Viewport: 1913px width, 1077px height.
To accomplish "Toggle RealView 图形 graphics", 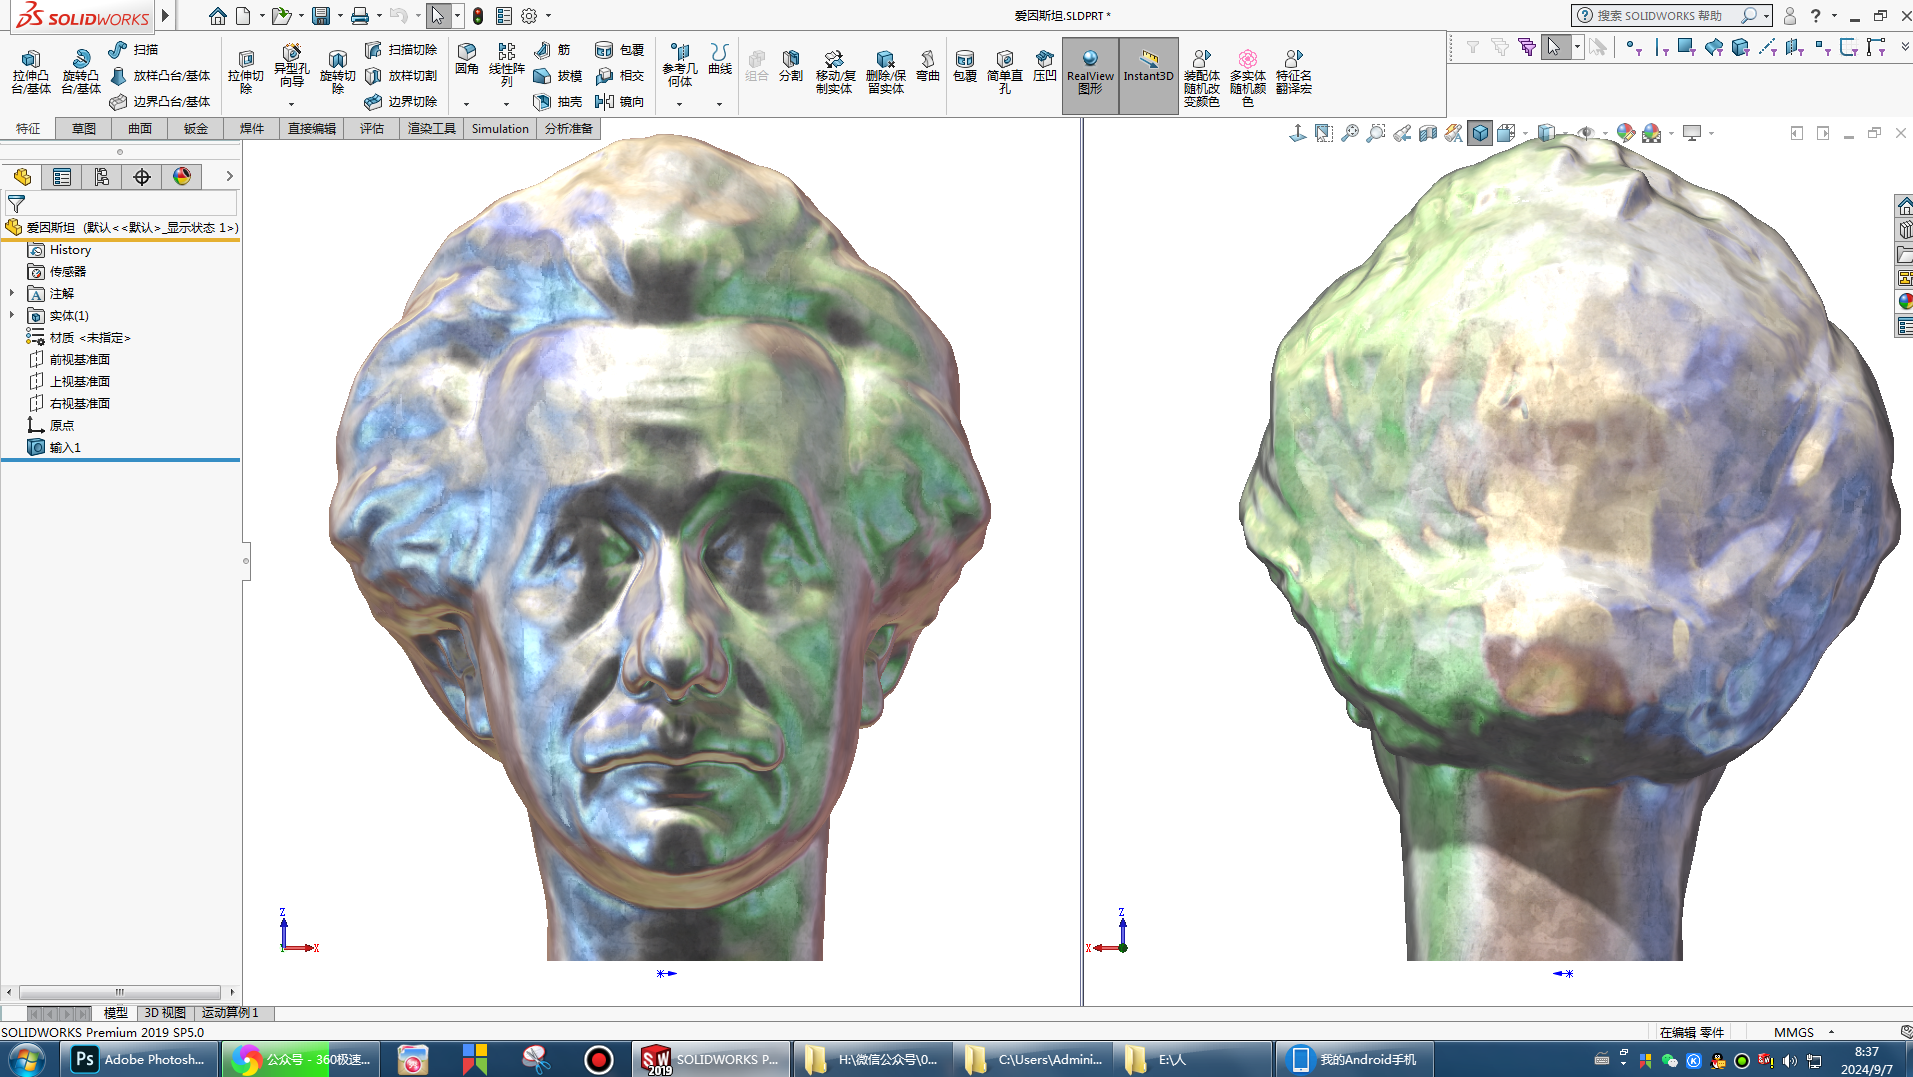I will (x=1090, y=74).
